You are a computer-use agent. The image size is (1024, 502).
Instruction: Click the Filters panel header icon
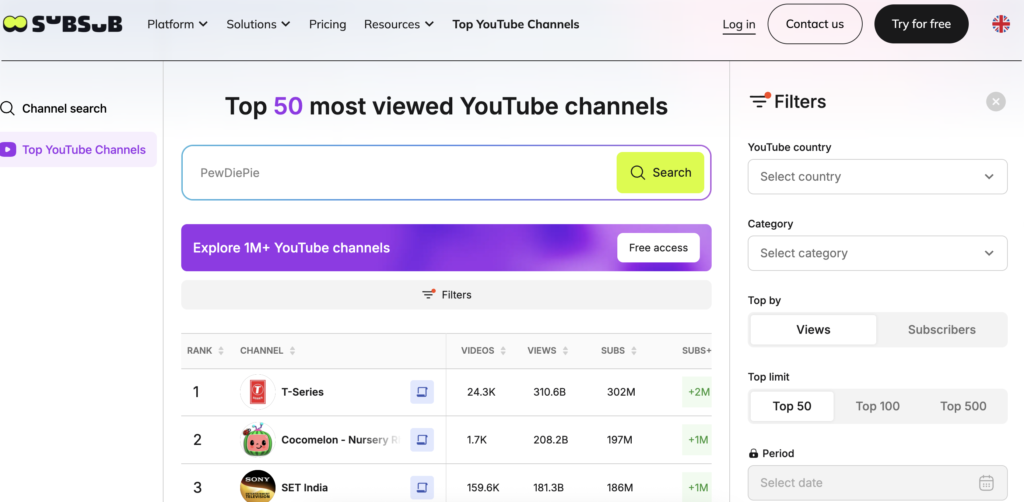pyautogui.click(x=760, y=101)
